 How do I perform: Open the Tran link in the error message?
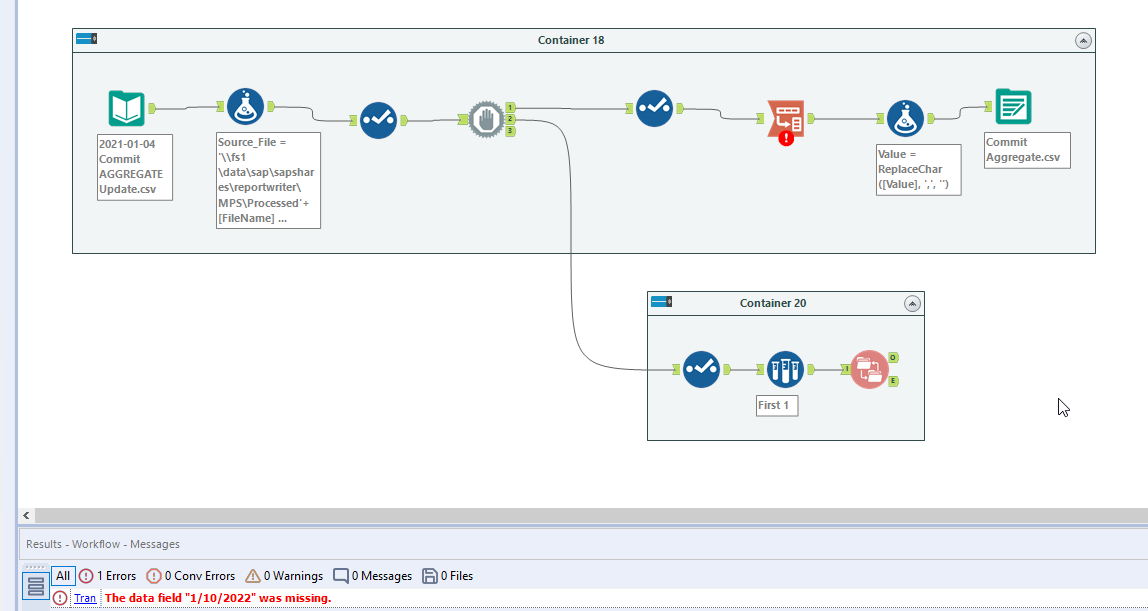point(85,598)
